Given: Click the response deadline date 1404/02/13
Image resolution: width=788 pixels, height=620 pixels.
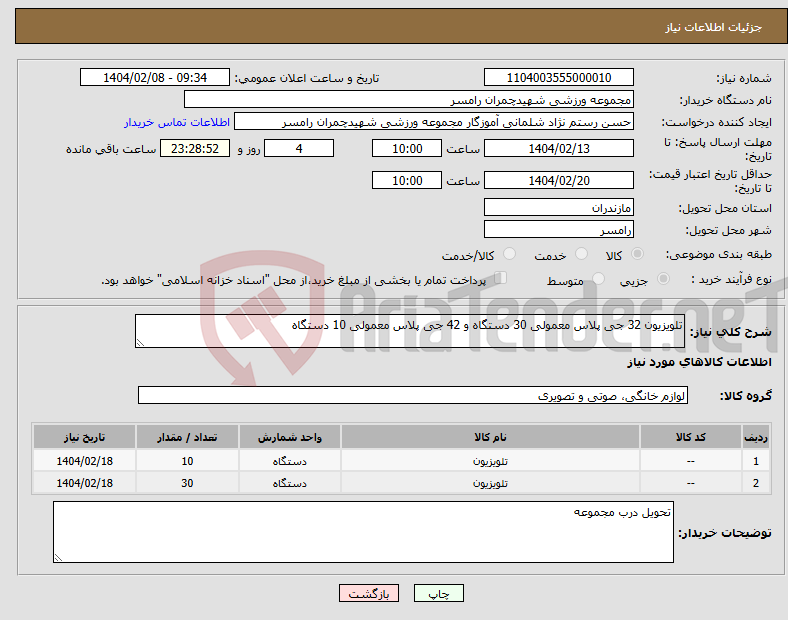Looking at the screenshot, I should [559, 148].
